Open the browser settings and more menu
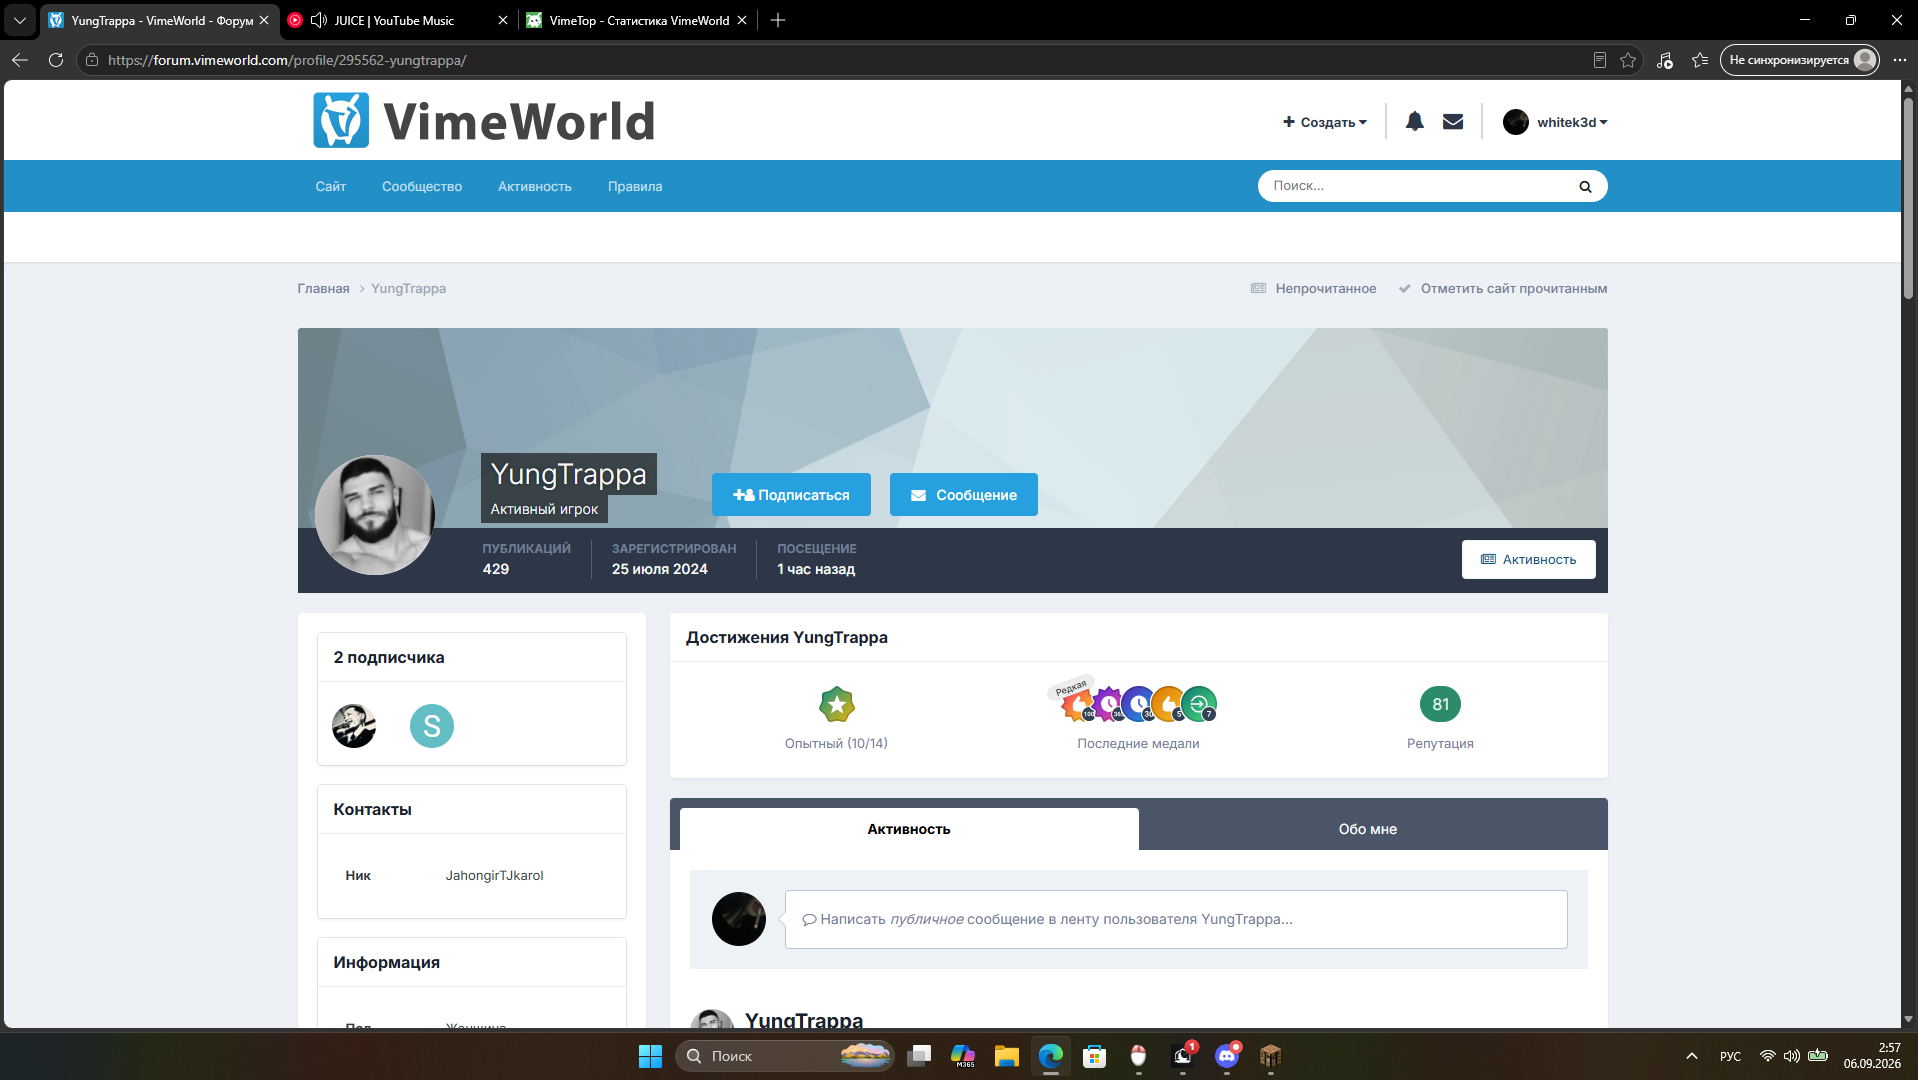1918x1080 pixels. coord(1900,60)
